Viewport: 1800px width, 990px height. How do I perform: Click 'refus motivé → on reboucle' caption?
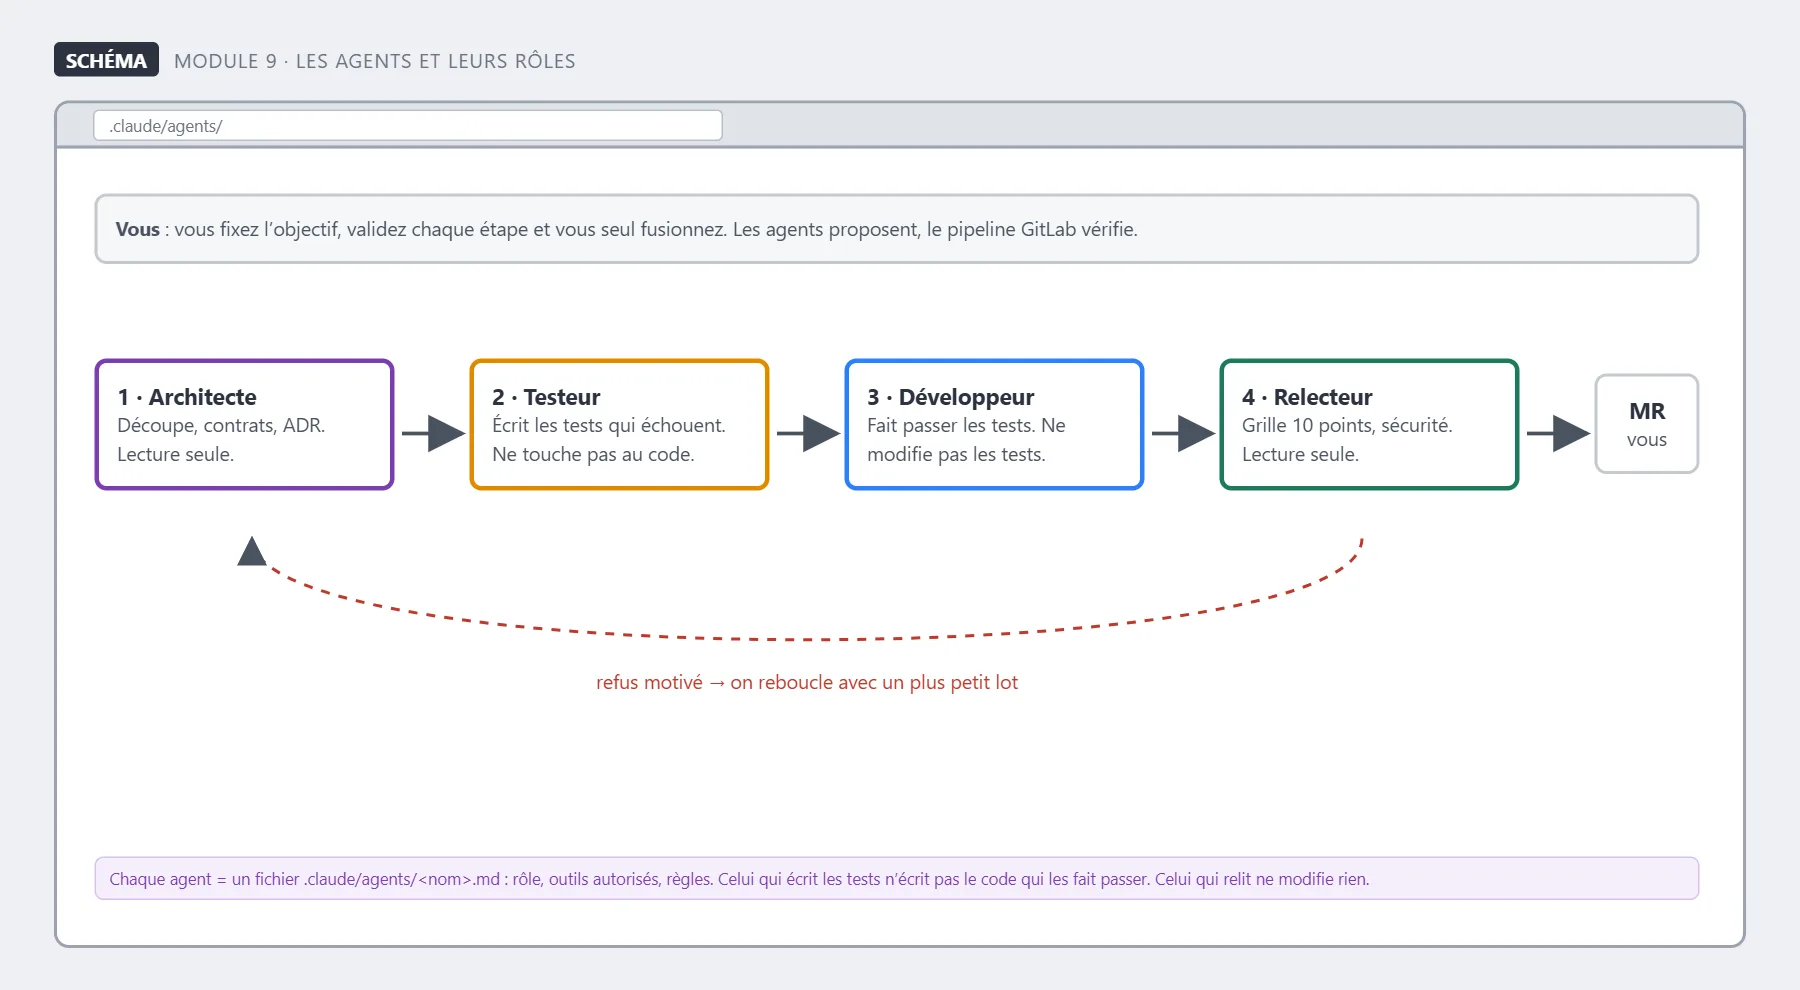(807, 682)
